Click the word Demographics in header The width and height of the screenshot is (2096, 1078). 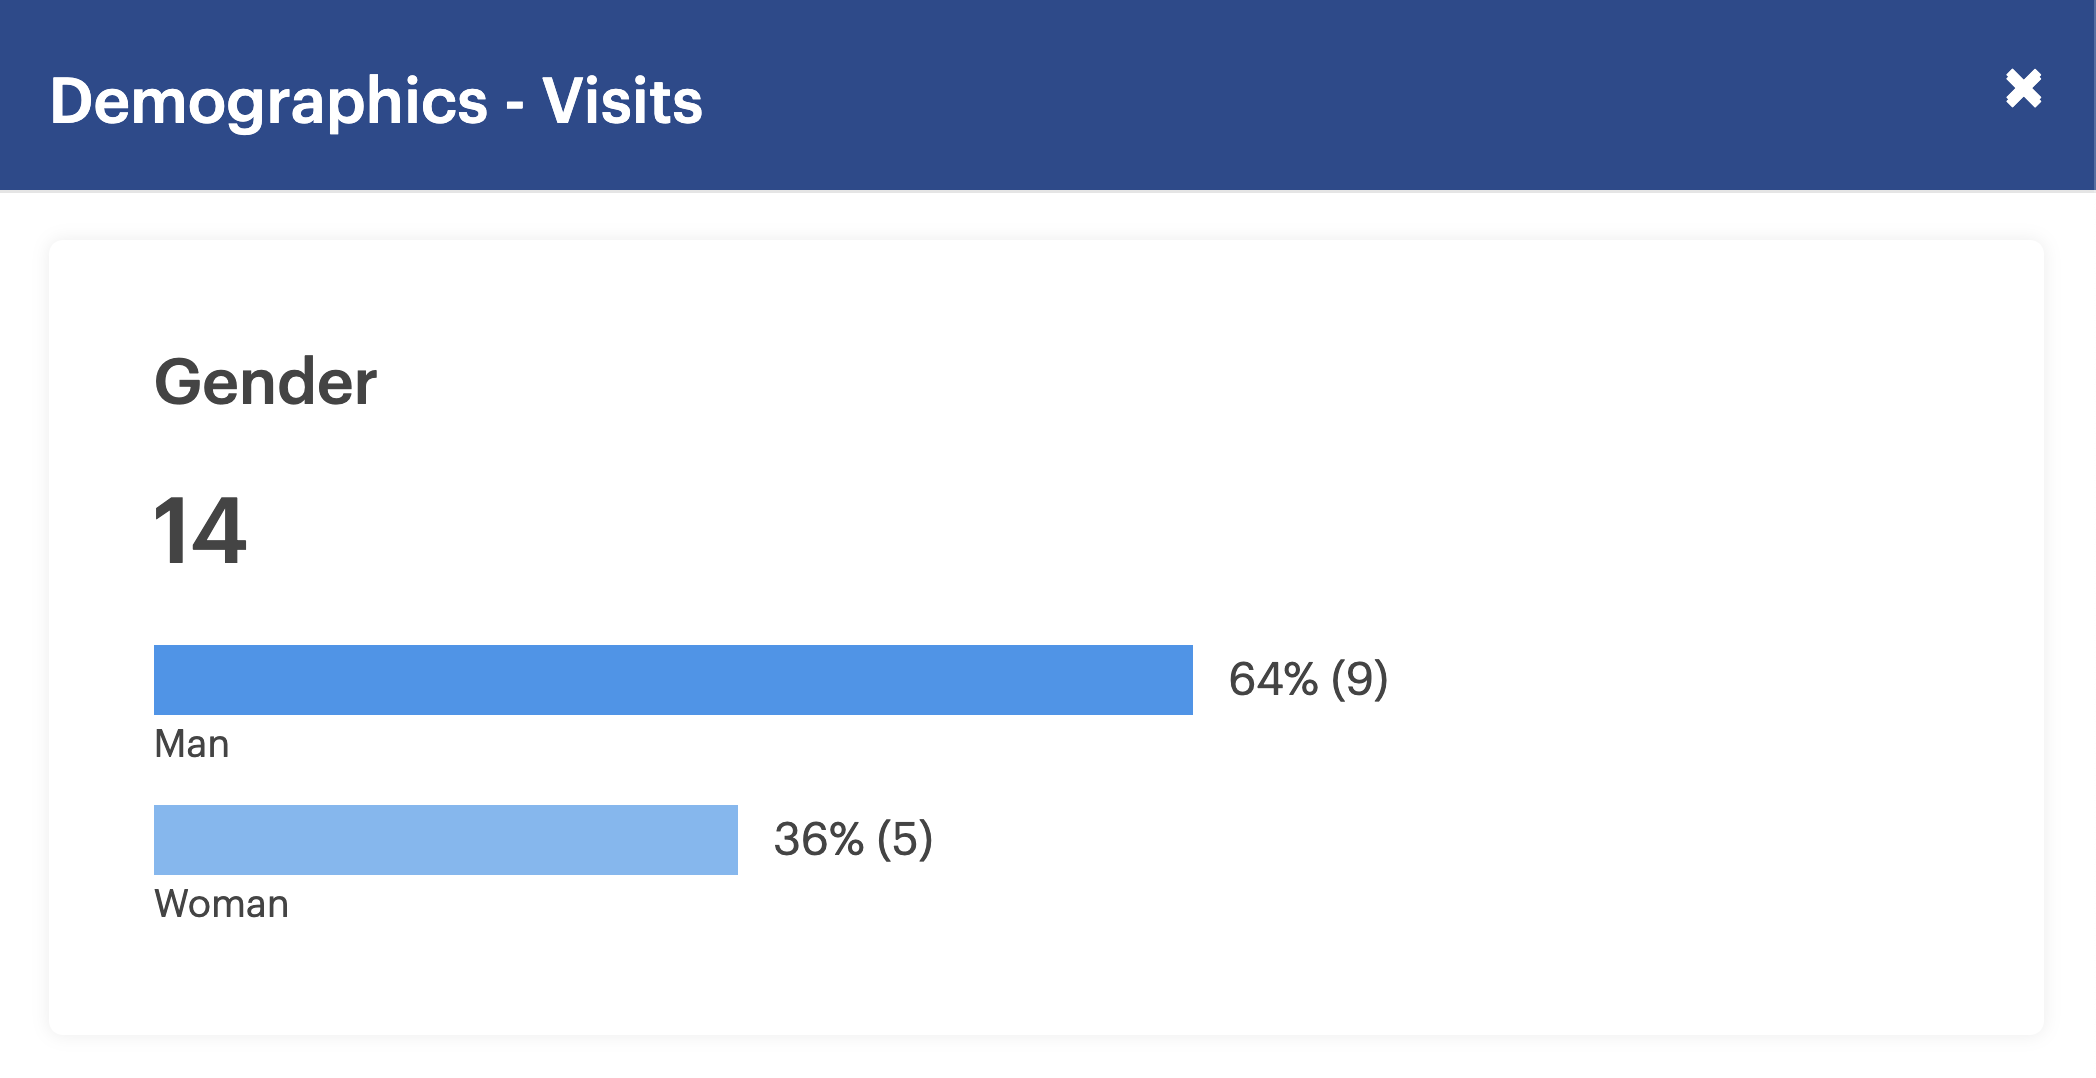(269, 101)
